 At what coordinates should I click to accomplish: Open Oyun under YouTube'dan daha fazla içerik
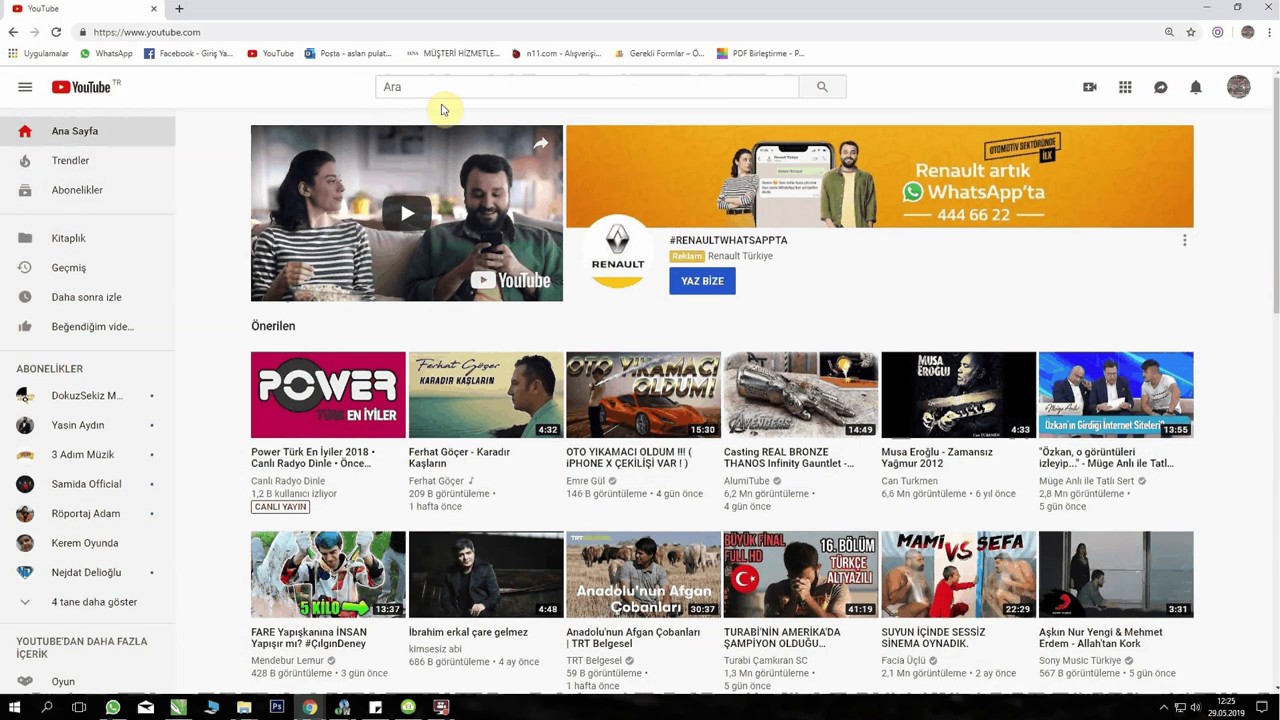[87, 681]
